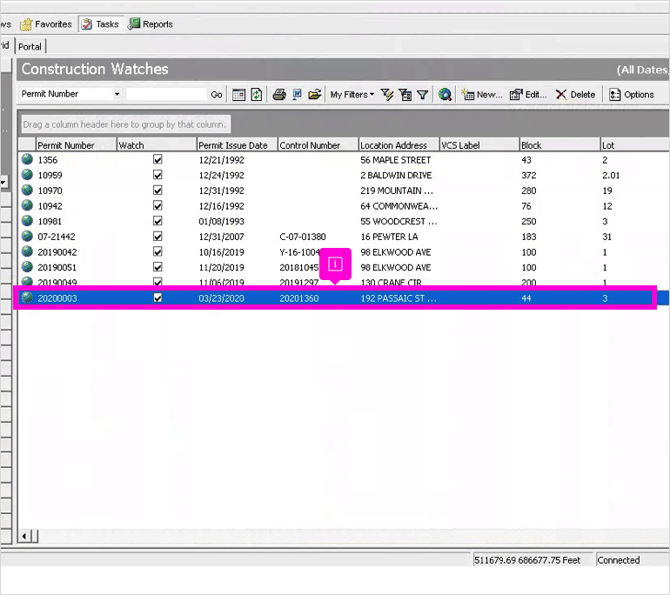
Task: Select the 56 MAPLE STREET address cell
Action: tap(395, 160)
